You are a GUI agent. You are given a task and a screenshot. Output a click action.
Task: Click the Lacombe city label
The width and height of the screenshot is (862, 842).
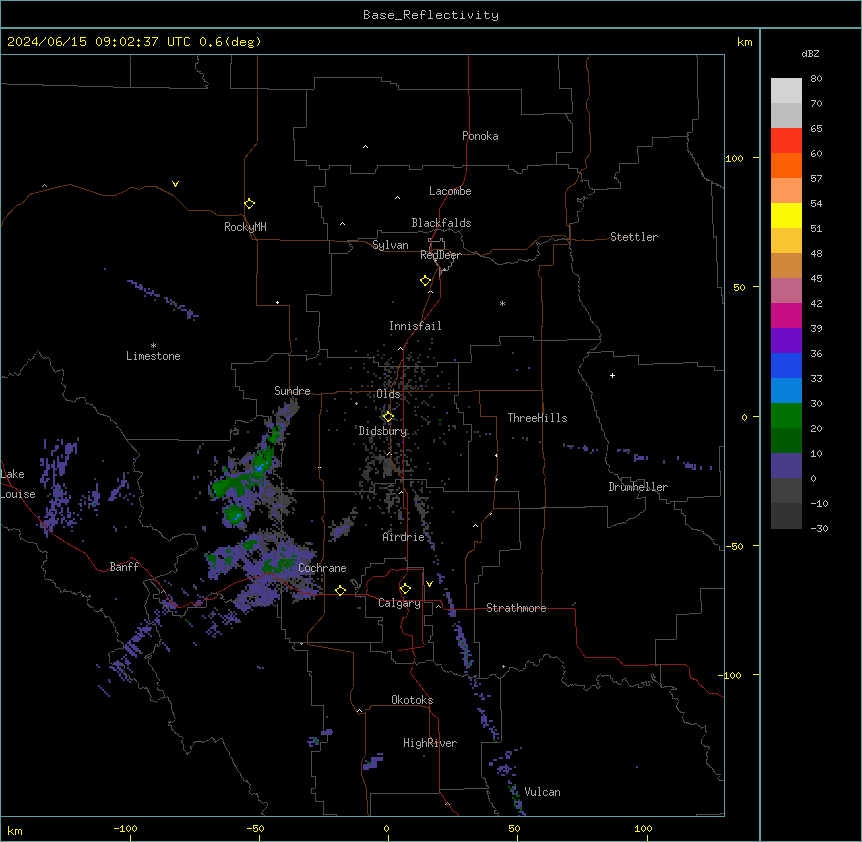point(450,191)
